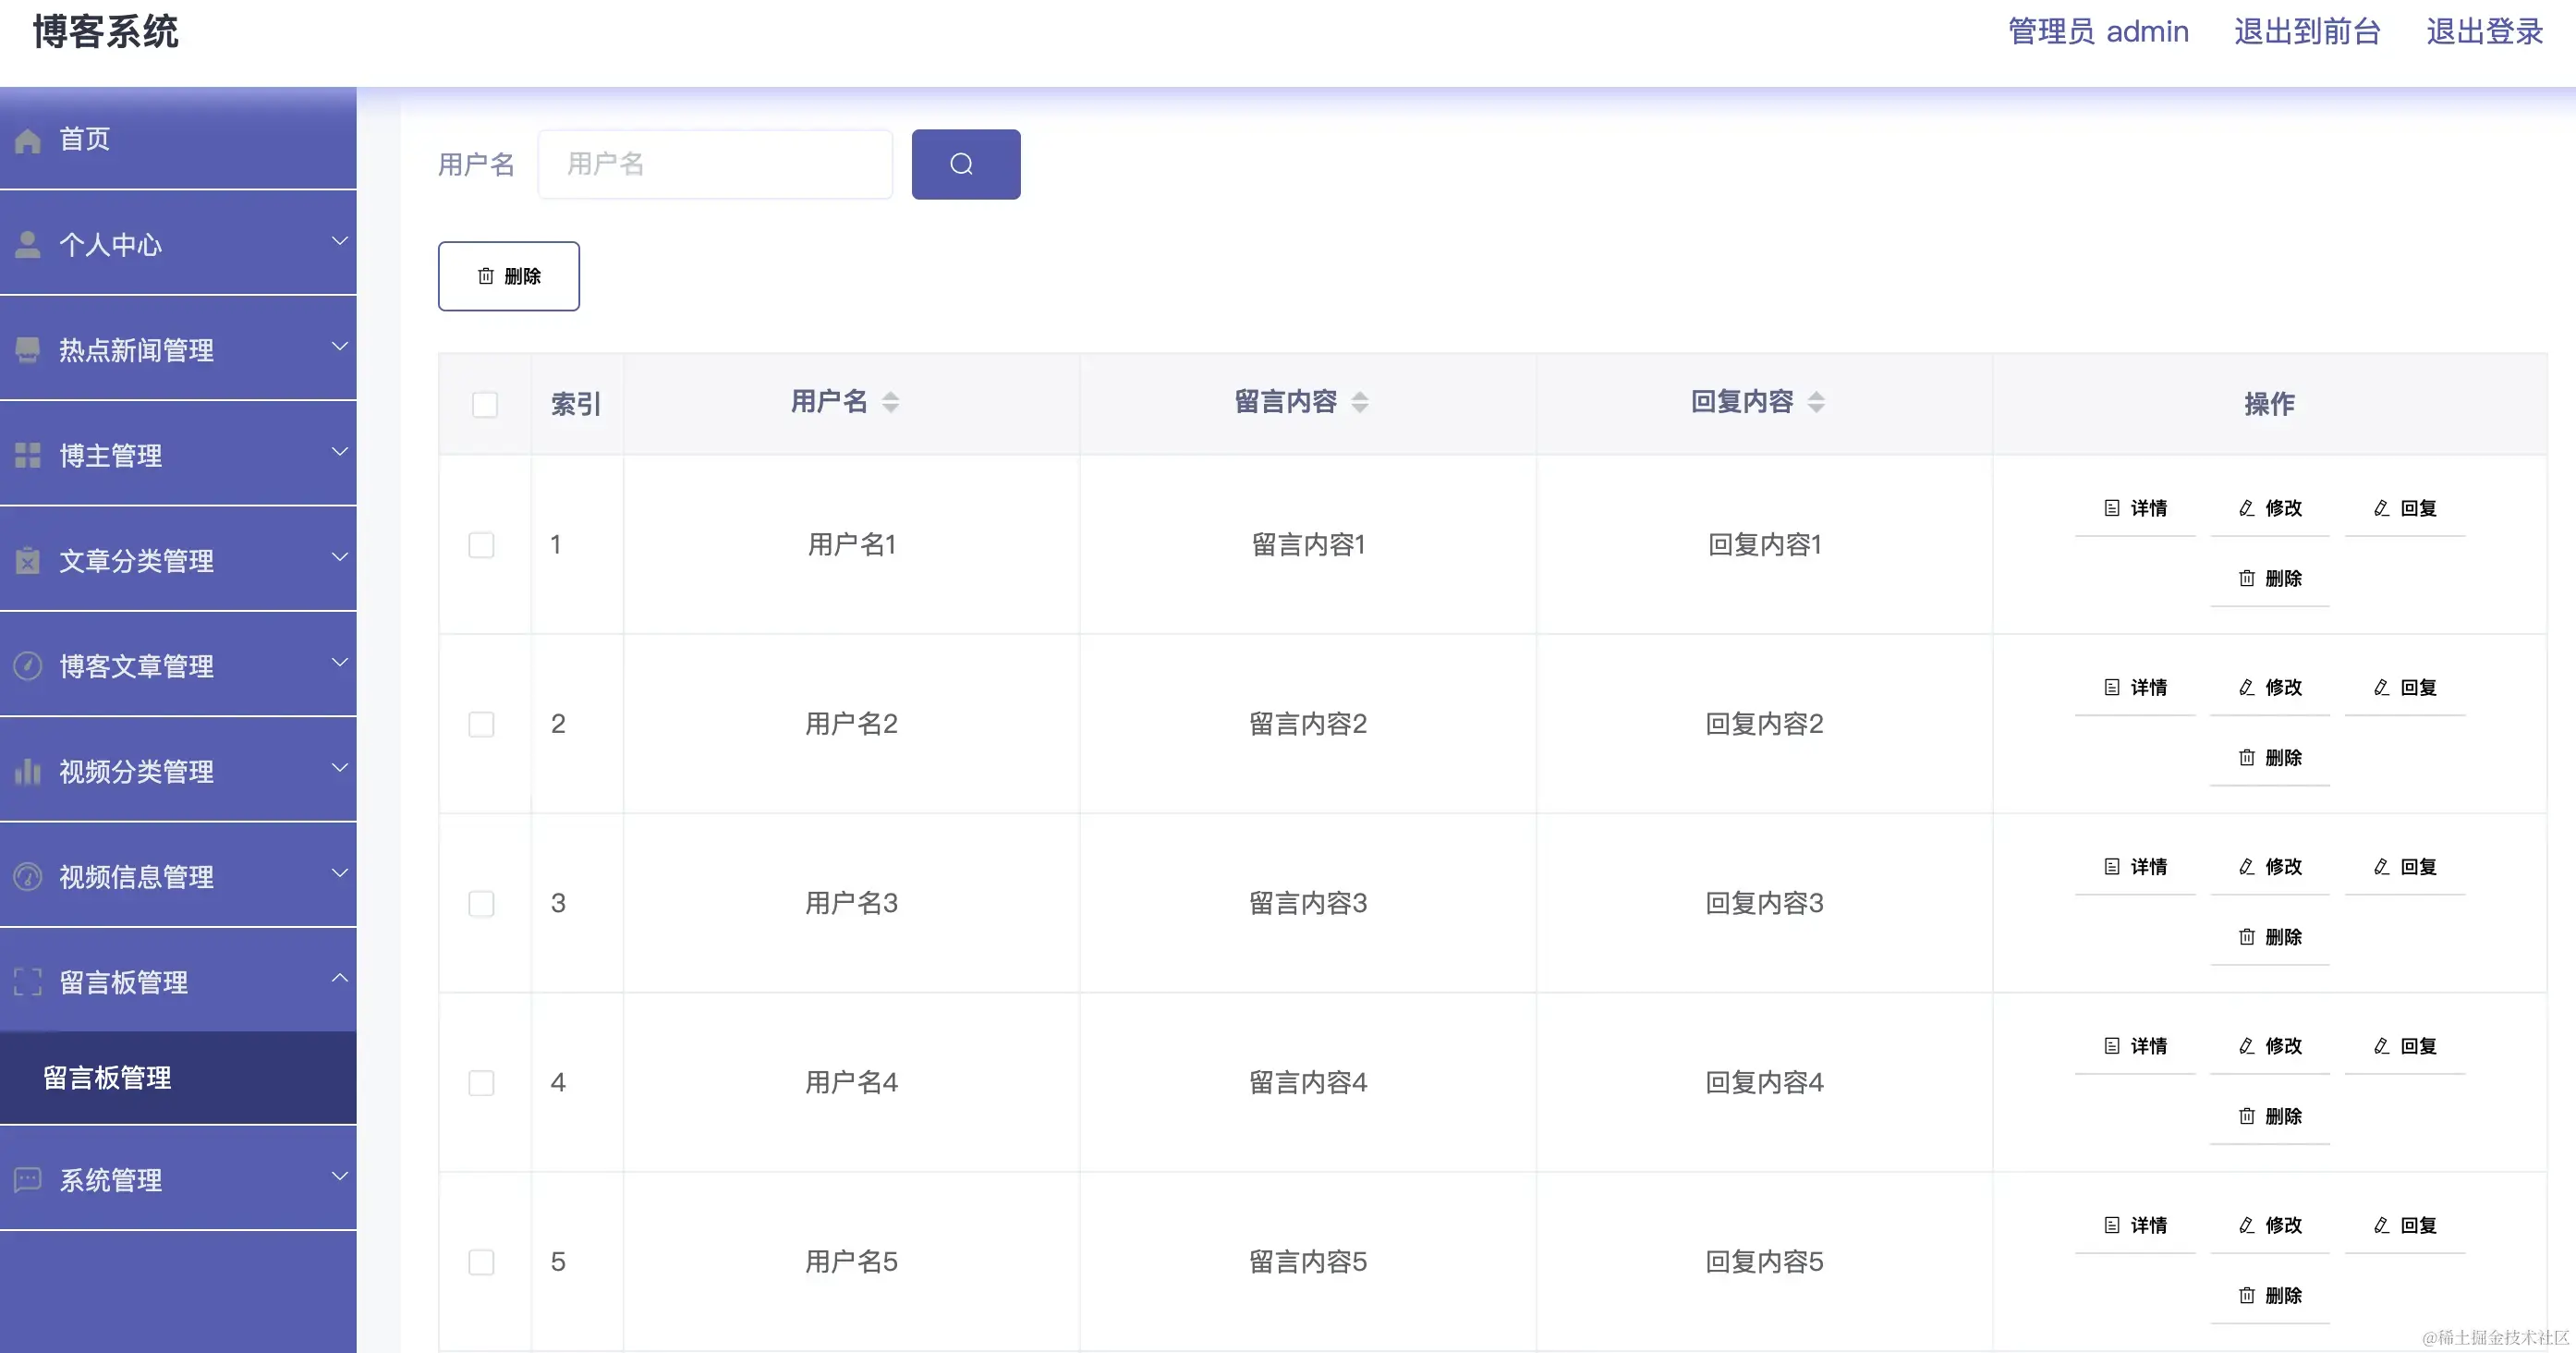The height and width of the screenshot is (1353, 2576).
Task: Click the bulk 删除 button above table
Action: click(509, 276)
